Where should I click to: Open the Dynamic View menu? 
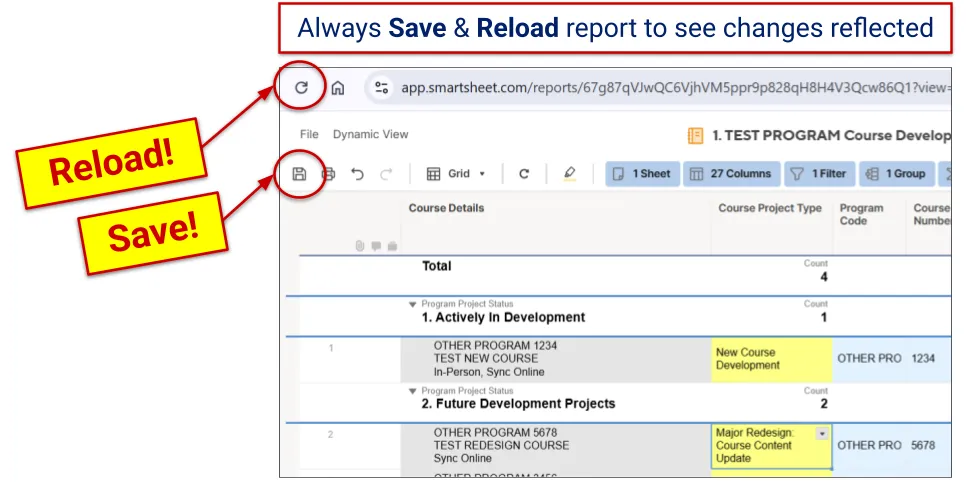coord(371,134)
